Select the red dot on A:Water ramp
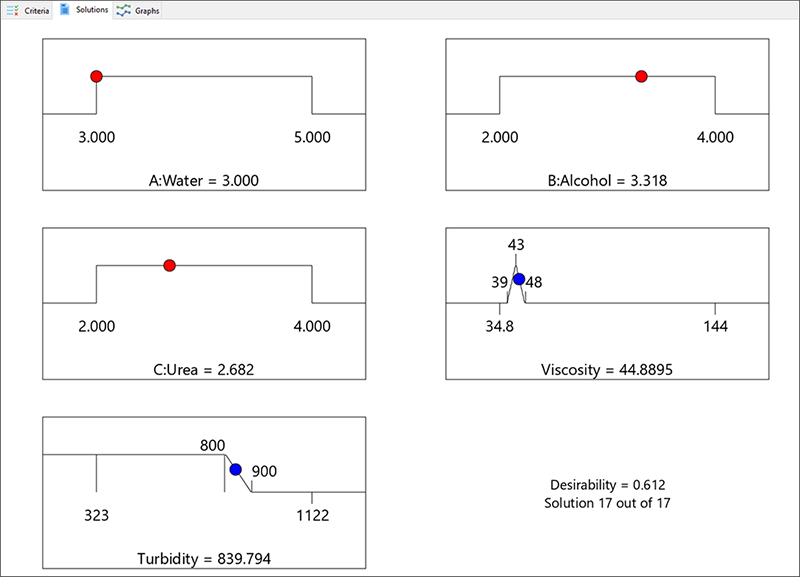The height and width of the screenshot is (577, 800). click(x=96, y=76)
